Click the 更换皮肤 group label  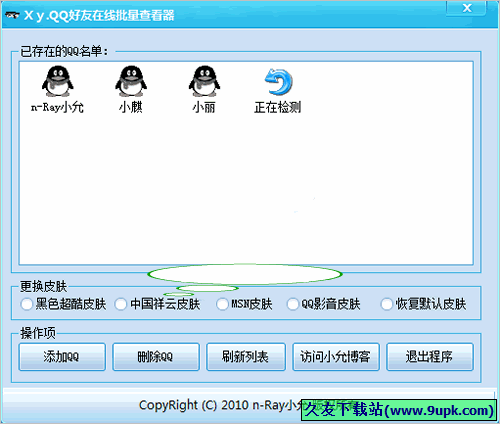click(43, 286)
